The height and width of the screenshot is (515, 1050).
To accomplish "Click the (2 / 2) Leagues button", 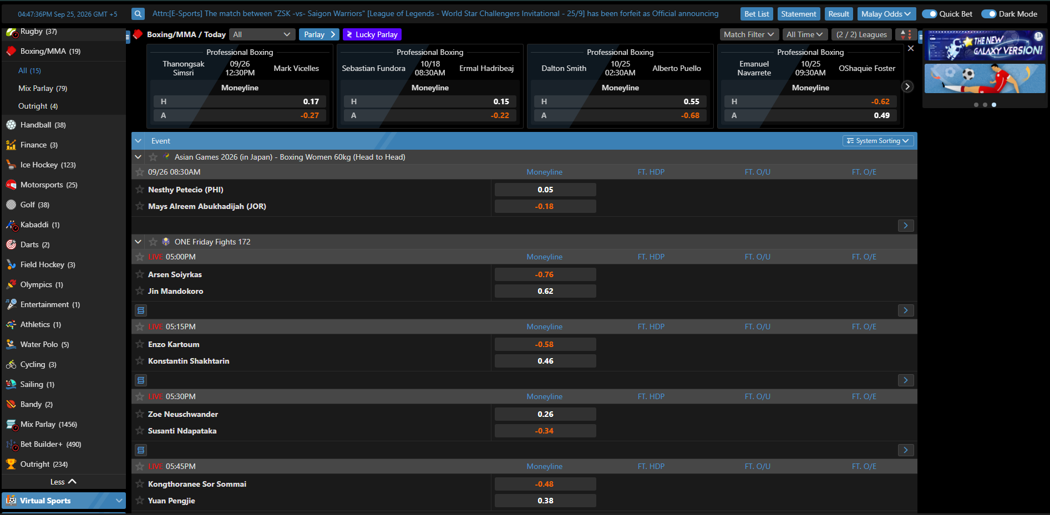I will (861, 34).
